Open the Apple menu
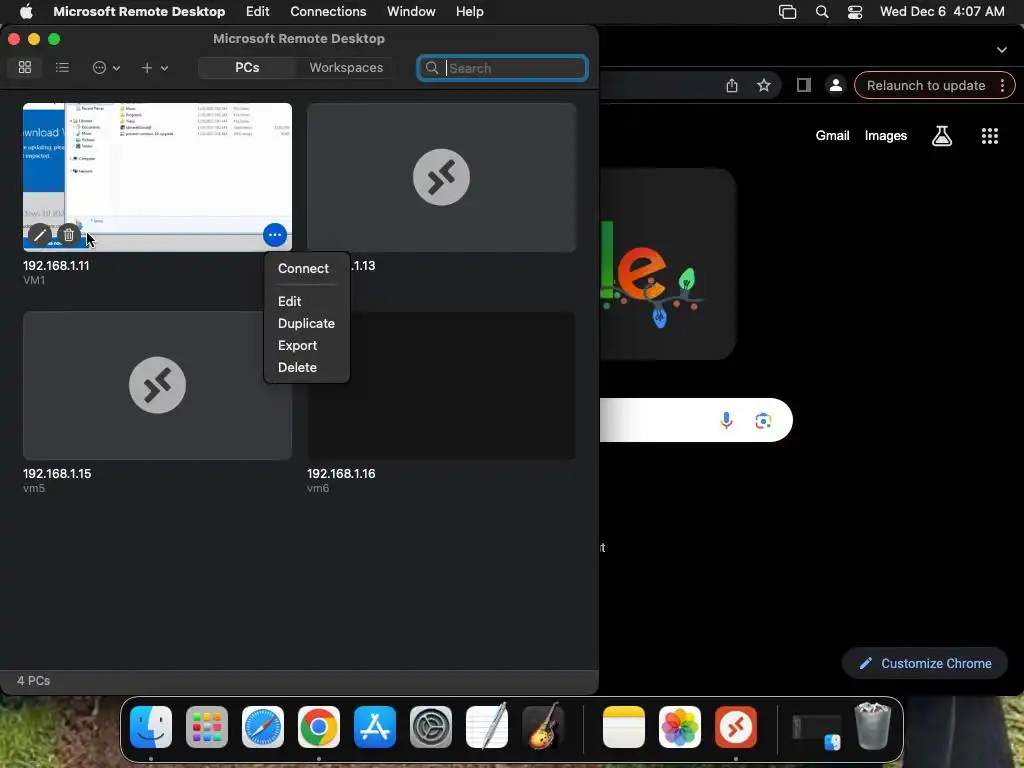The width and height of the screenshot is (1024, 768). pos(25,12)
